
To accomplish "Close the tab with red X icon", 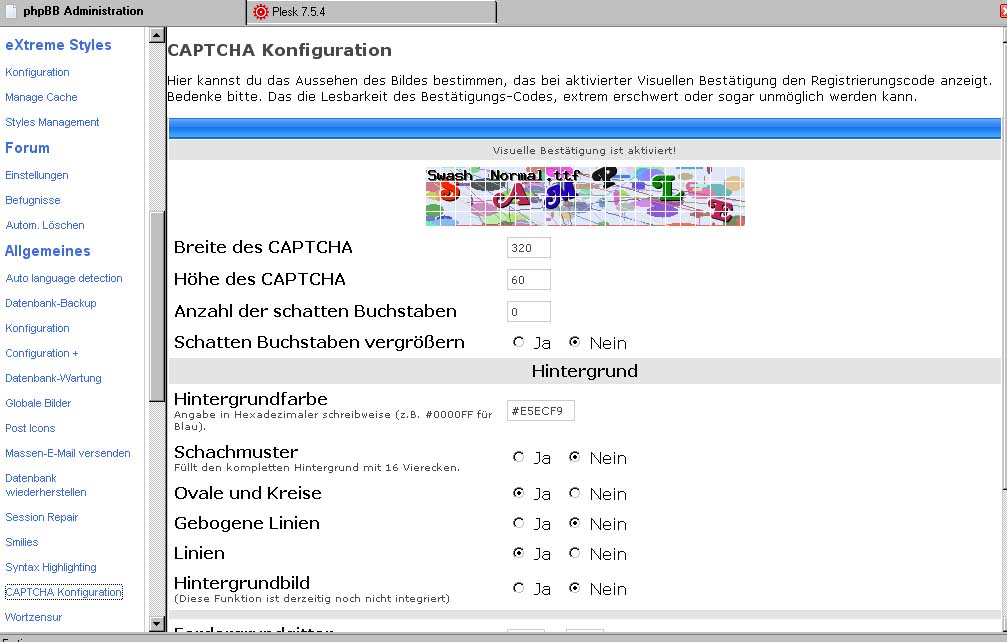I will (x=1001, y=11).
